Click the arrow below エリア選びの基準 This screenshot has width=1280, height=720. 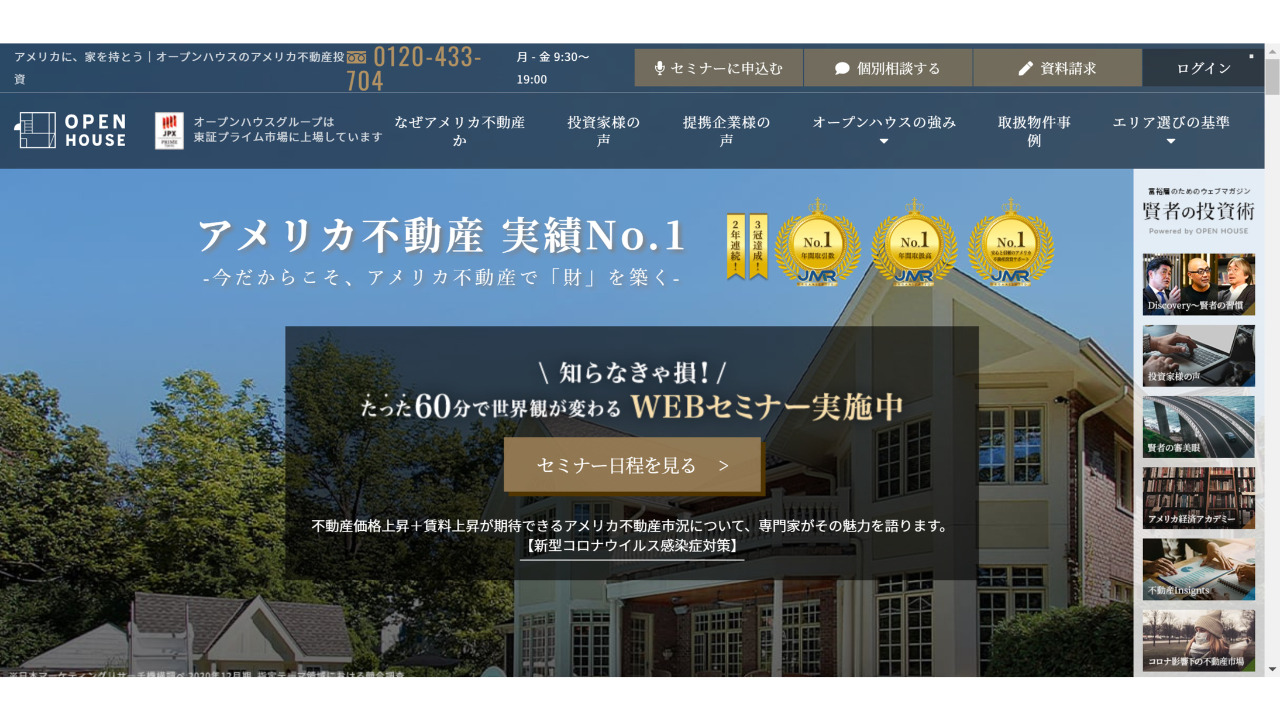tap(1171, 142)
